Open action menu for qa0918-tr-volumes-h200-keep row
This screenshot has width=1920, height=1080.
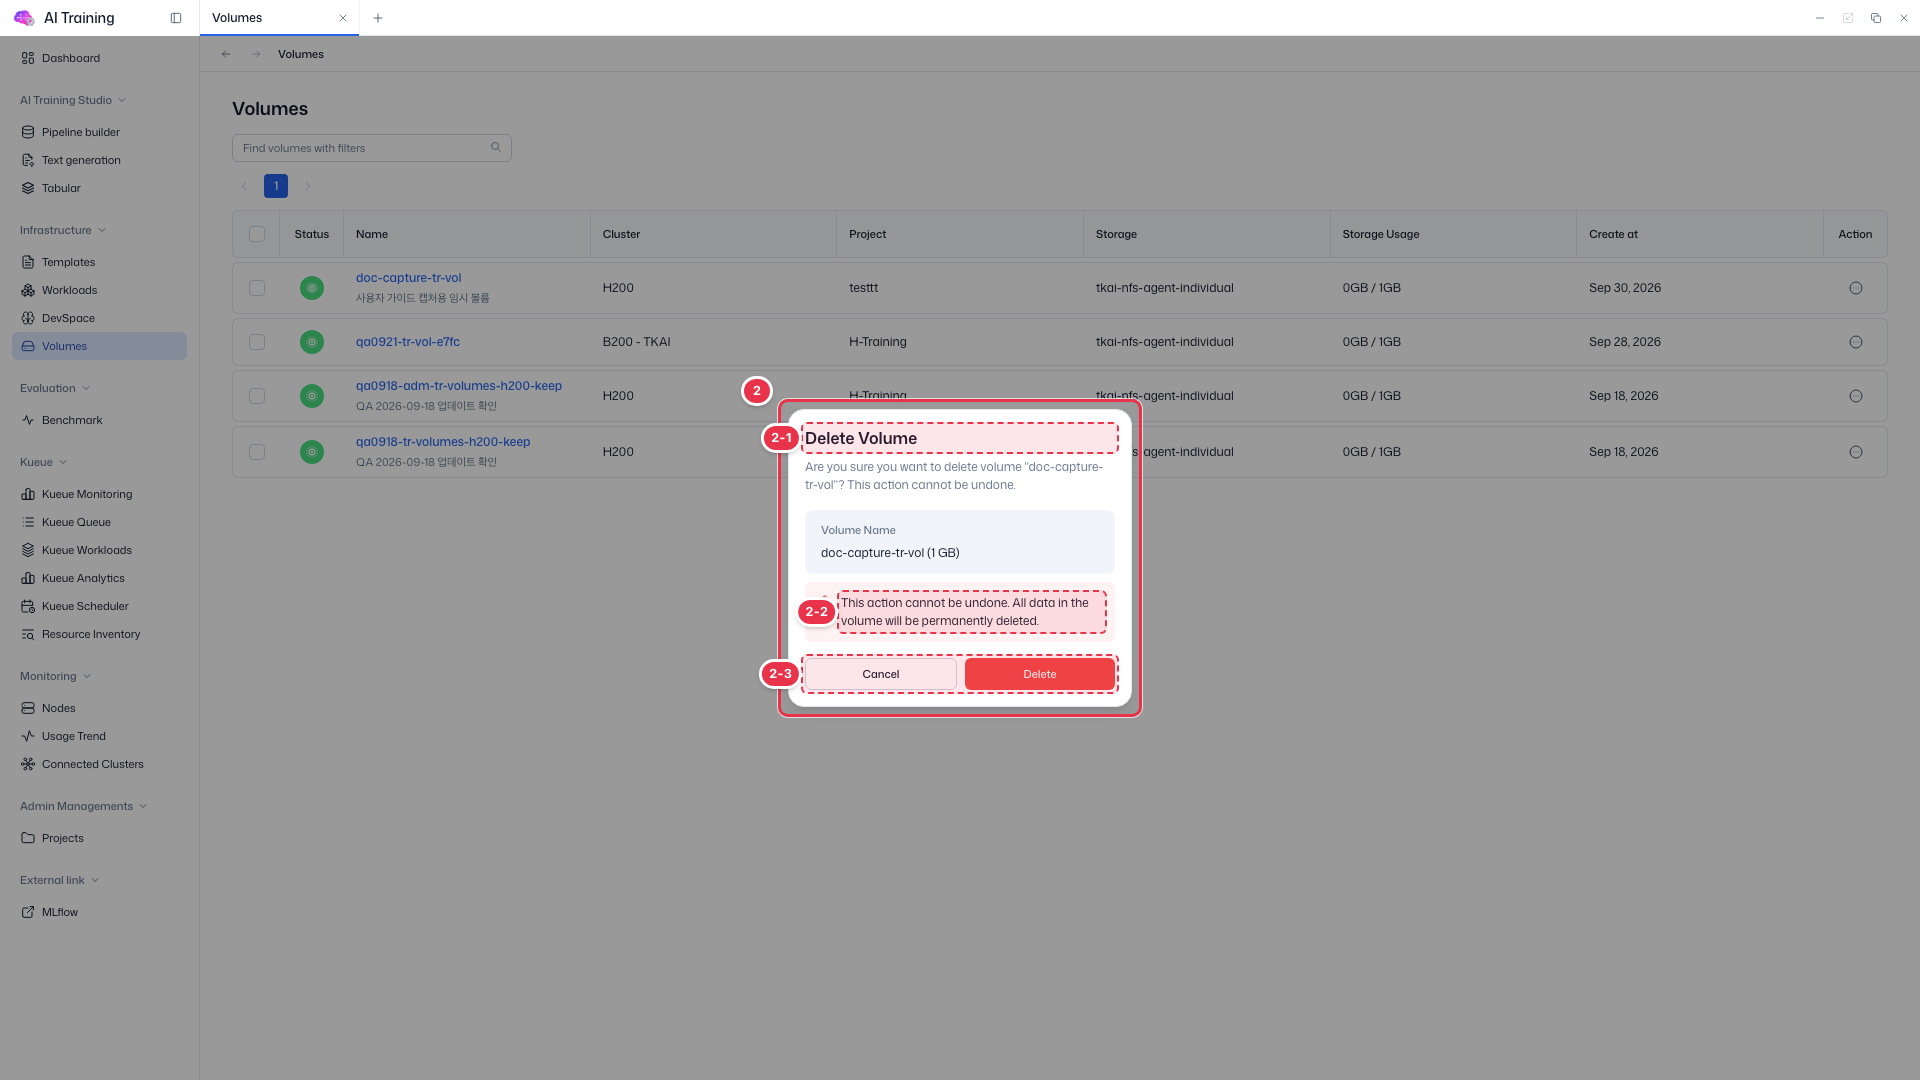point(1856,452)
